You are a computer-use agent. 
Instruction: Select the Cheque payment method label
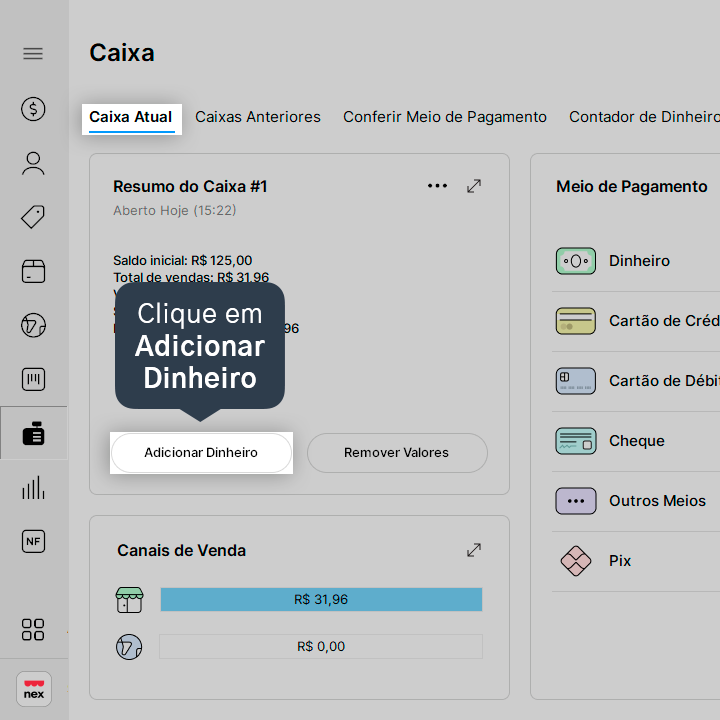[x=637, y=441]
